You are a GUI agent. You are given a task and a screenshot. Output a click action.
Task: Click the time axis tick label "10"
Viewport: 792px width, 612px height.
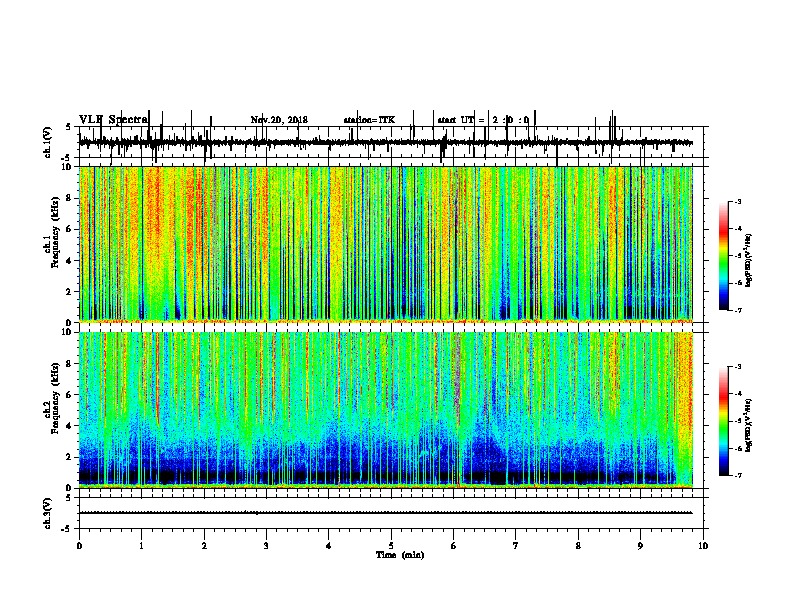pos(703,546)
